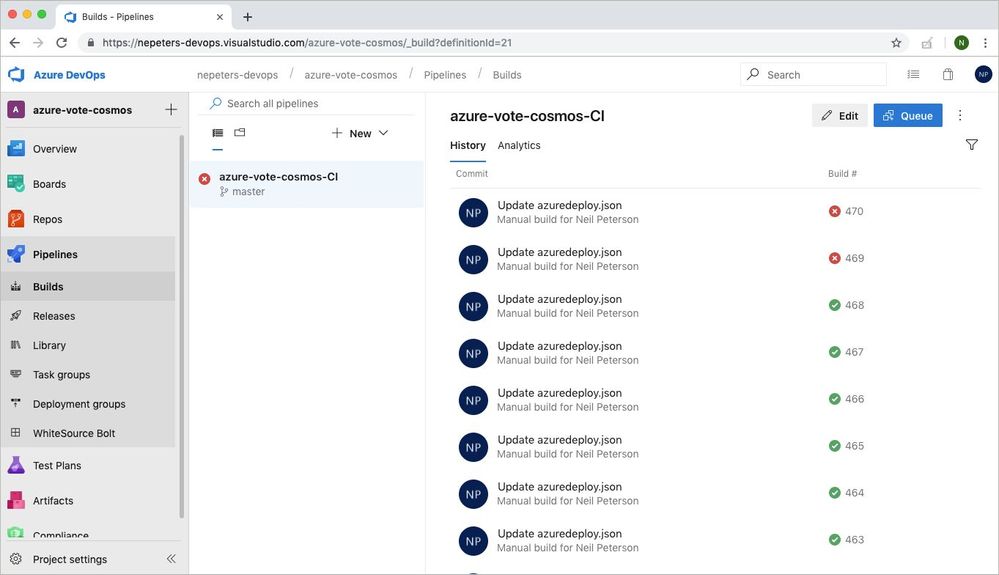Screen dimensions: 999x575
Task: Click browser reload button
Action: (62, 43)
